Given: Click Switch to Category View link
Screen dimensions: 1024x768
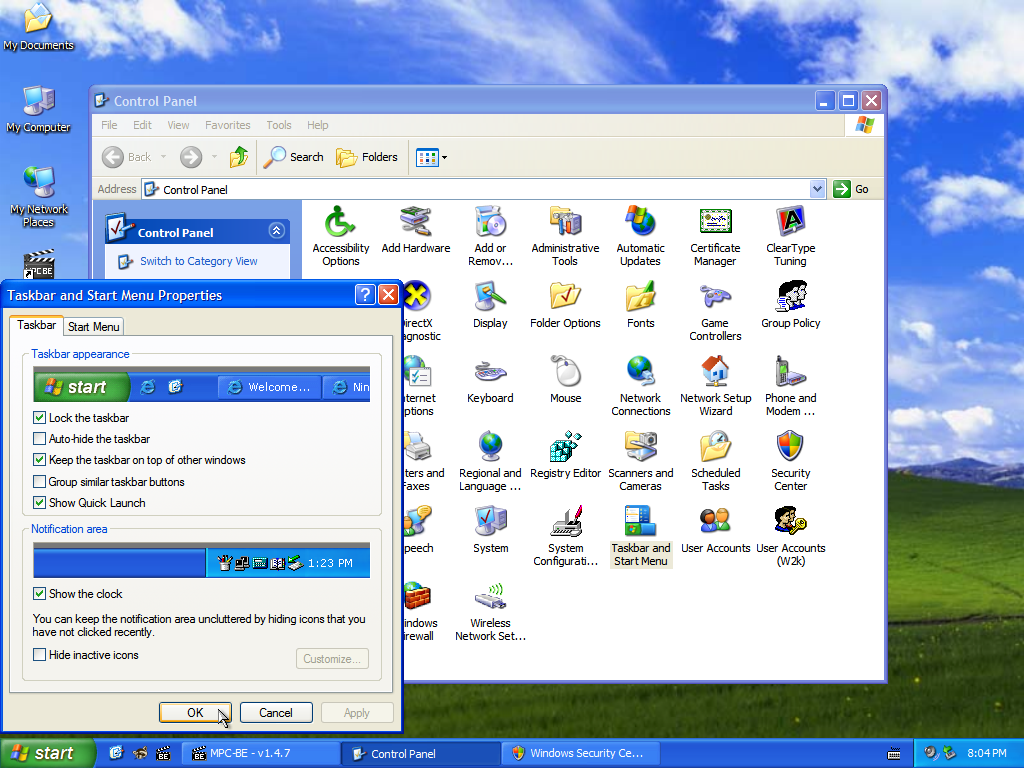Looking at the screenshot, I should [198, 261].
